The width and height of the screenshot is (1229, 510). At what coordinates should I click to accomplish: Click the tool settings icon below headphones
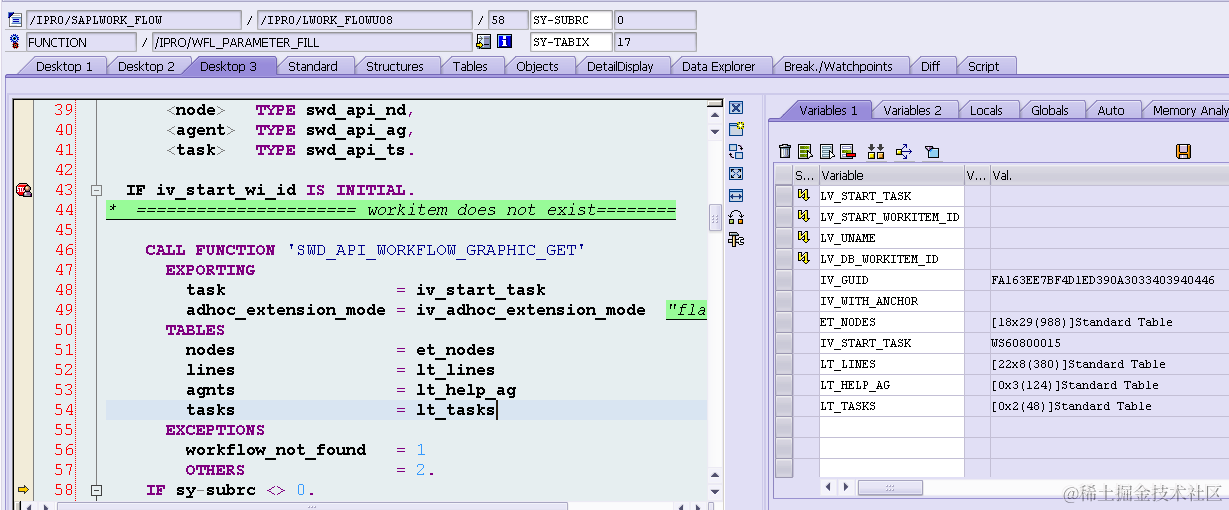click(736, 239)
